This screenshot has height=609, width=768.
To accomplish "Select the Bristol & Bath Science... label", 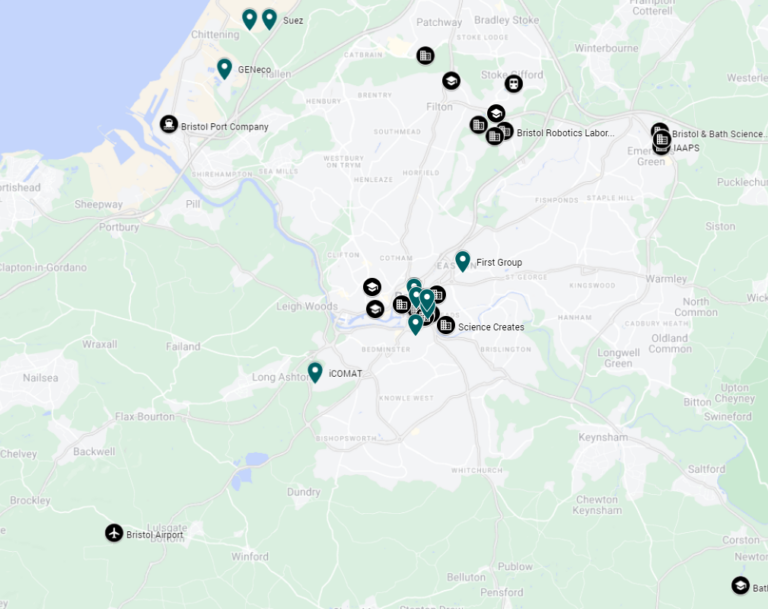I will [x=719, y=134].
